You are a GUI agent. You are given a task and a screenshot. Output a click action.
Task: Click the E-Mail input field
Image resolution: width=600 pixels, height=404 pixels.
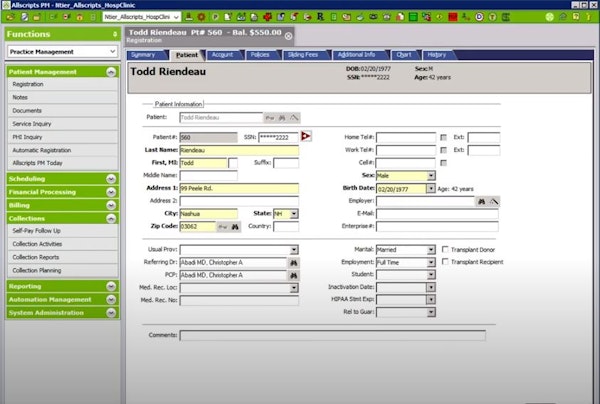tap(437, 213)
